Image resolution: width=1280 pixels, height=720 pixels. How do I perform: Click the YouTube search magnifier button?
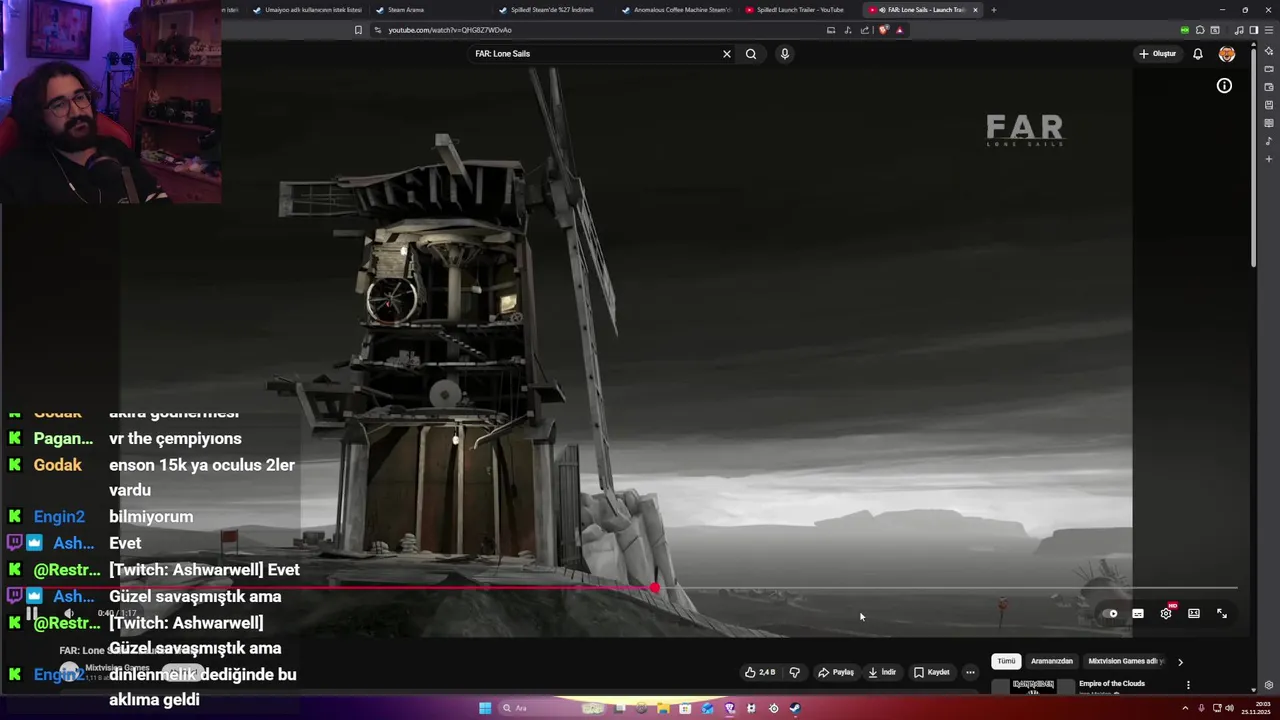click(x=751, y=54)
